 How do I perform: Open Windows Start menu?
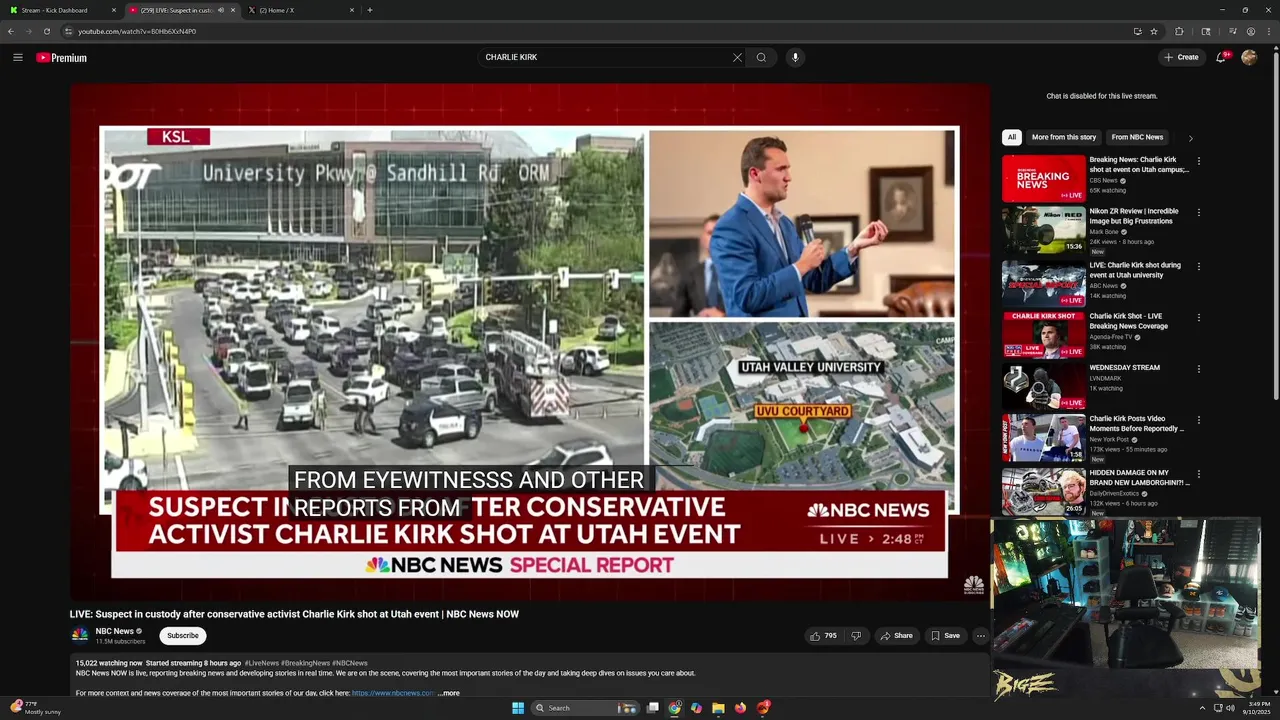point(518,708)
